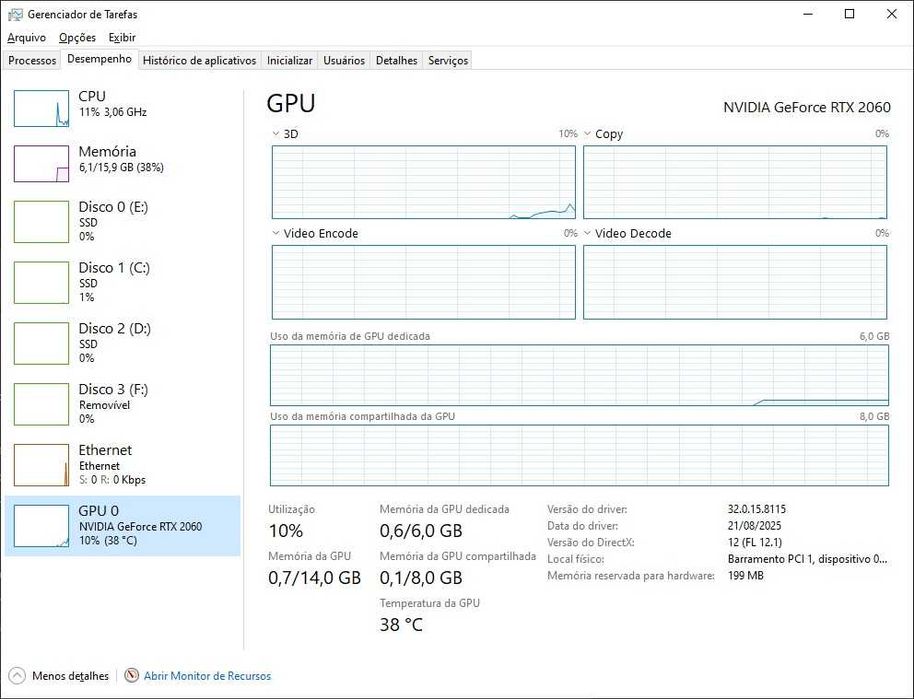Show the Disco 3 (F:) removable drive graph
914x699 pixels.
[41, 404]
